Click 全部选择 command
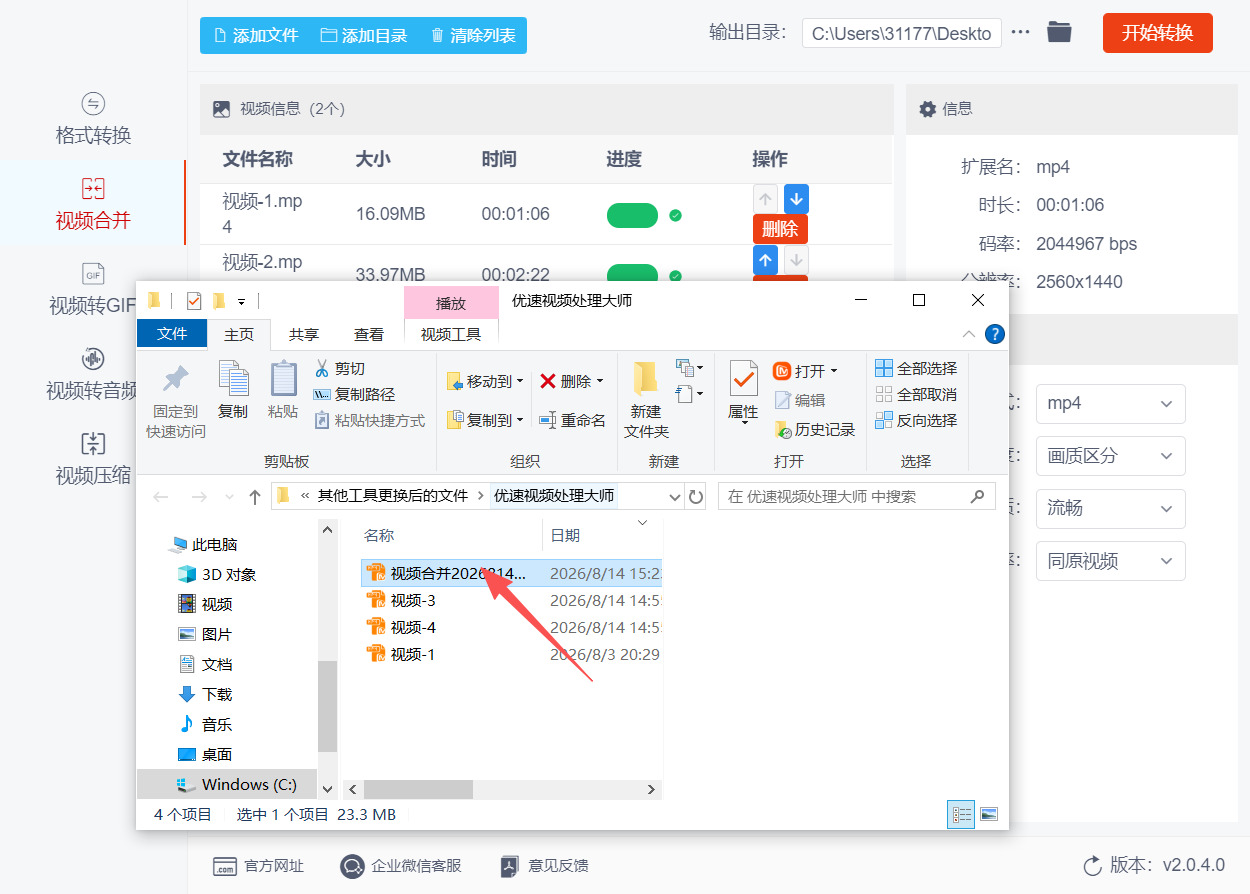The image size is (1250, 894). (x=916, y=368)
